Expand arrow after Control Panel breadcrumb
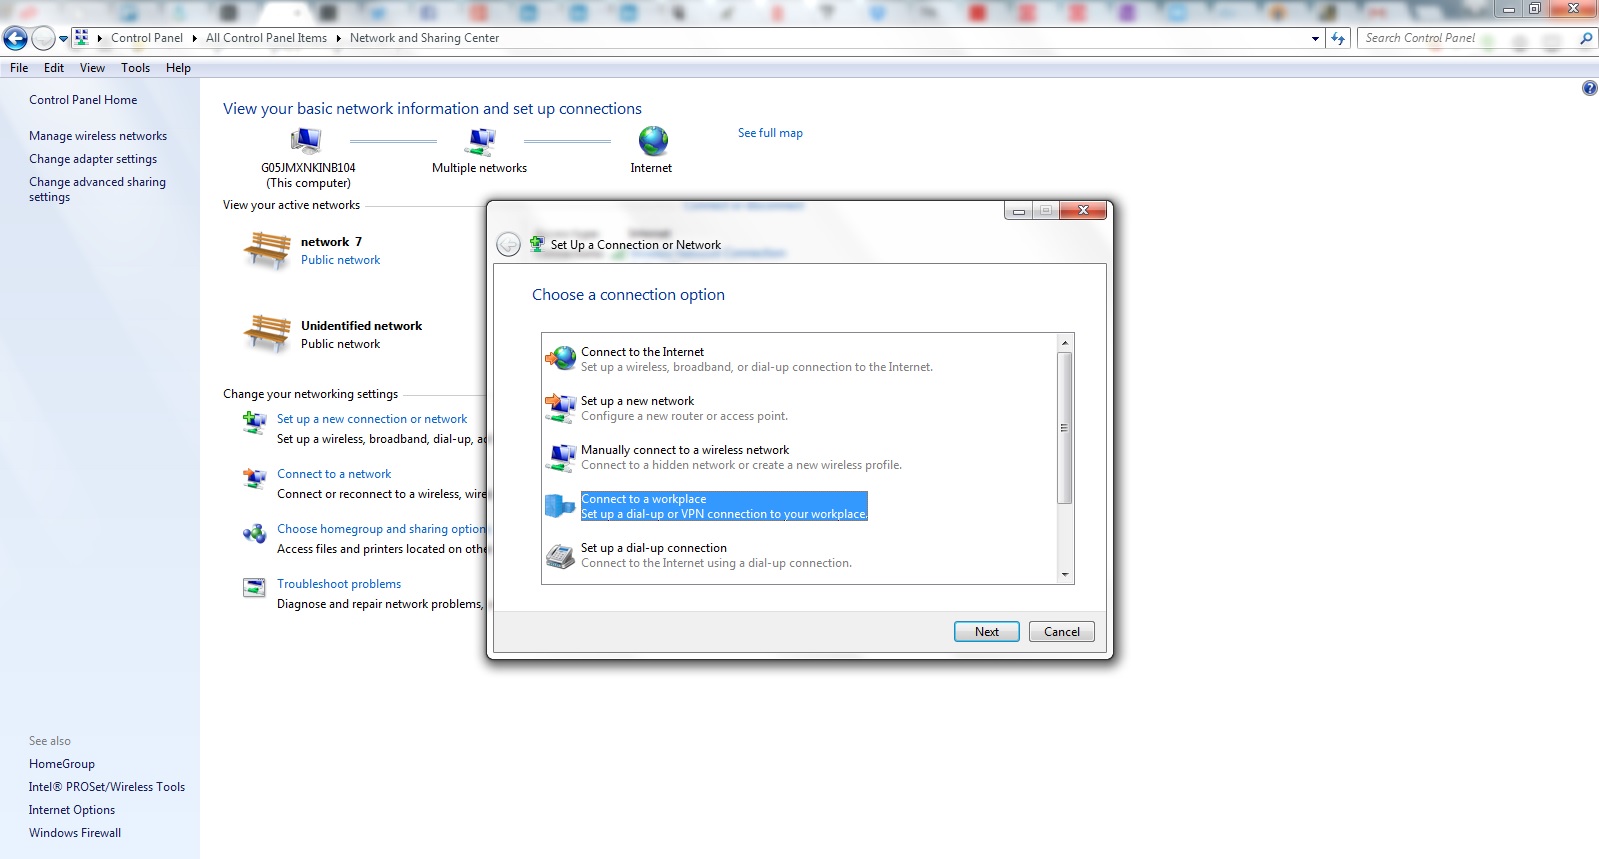Screen dimensions: 1599x859 pyautogui.click(x=194, y=38)
